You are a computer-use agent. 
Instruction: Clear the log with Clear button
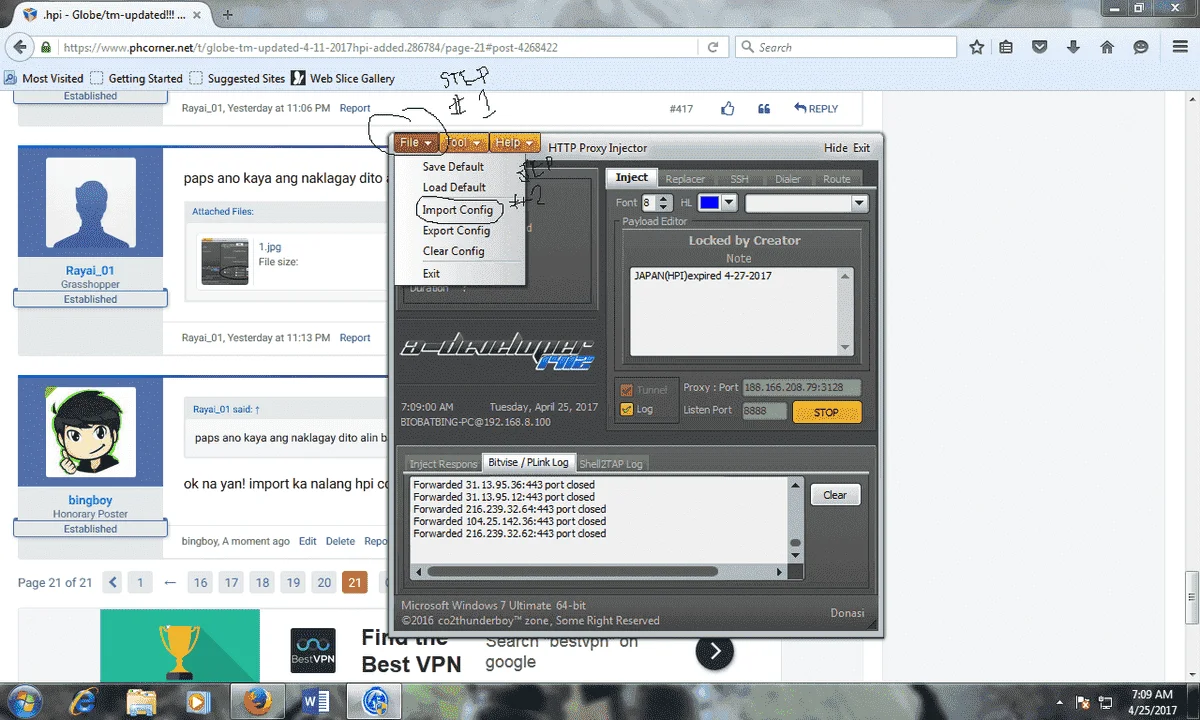(x=835, y=495)
